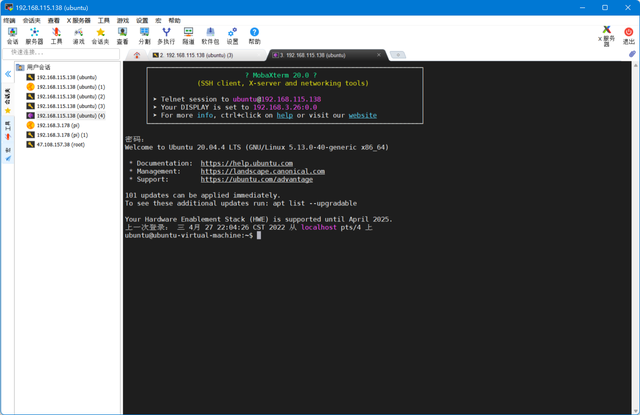Open the 会话夹 star toolbar icon
The width and height of the screenshot is (640, 415).
pos(100,36)
